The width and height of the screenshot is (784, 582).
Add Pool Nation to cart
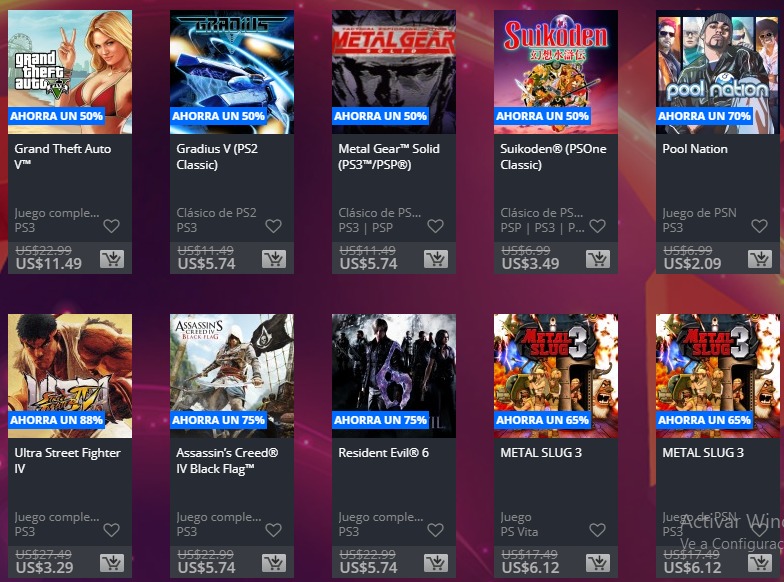pos(760,259)
